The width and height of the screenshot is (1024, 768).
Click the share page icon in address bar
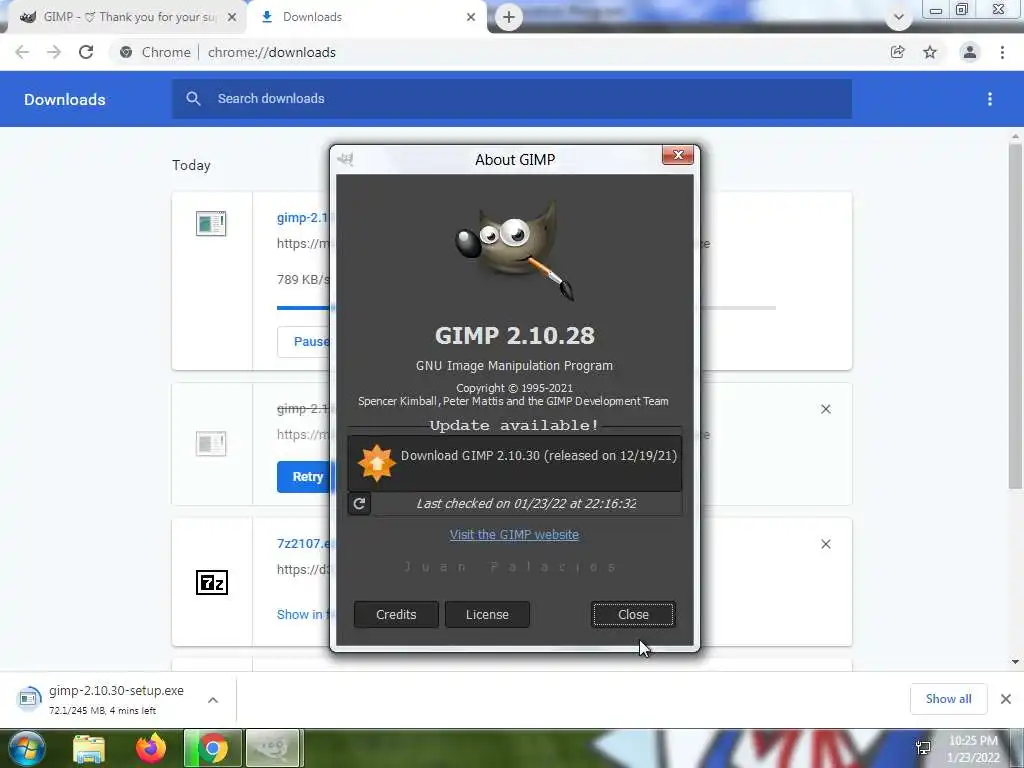898,52
